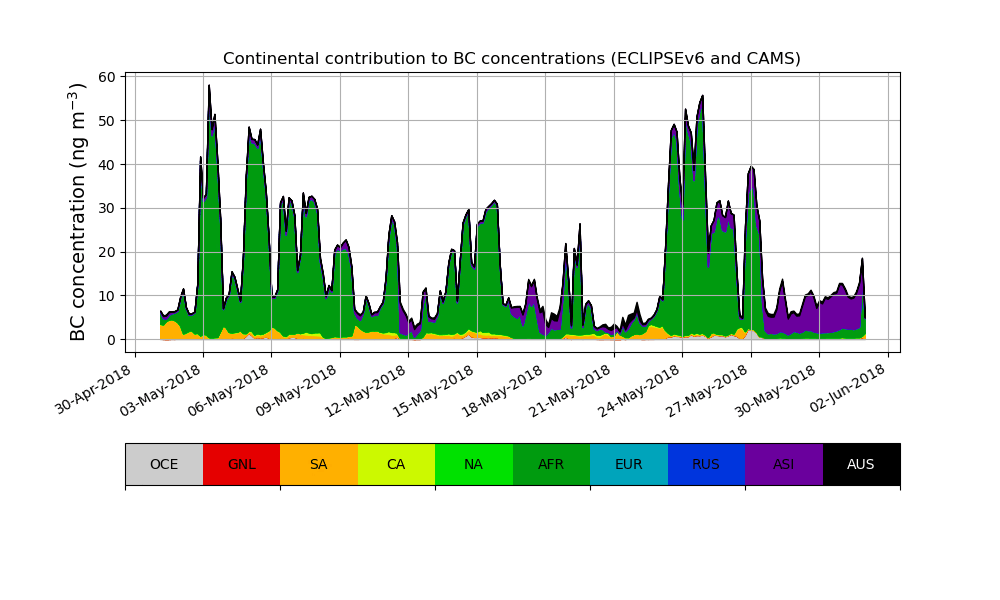Click the y-axis value 60
The width and height of the screenshot is (1000, 600).
coord(107,77)
